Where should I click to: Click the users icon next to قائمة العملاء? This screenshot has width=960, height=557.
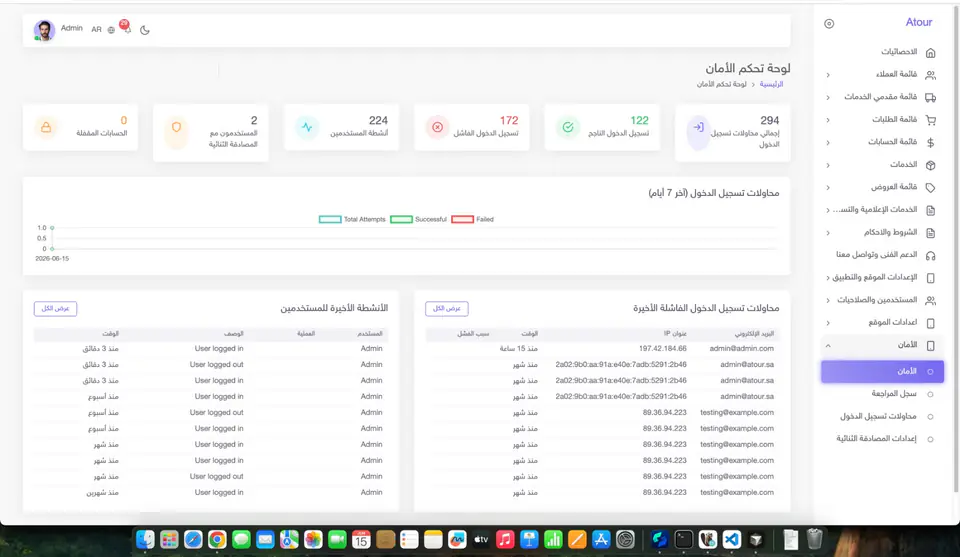tap(931, 75)
